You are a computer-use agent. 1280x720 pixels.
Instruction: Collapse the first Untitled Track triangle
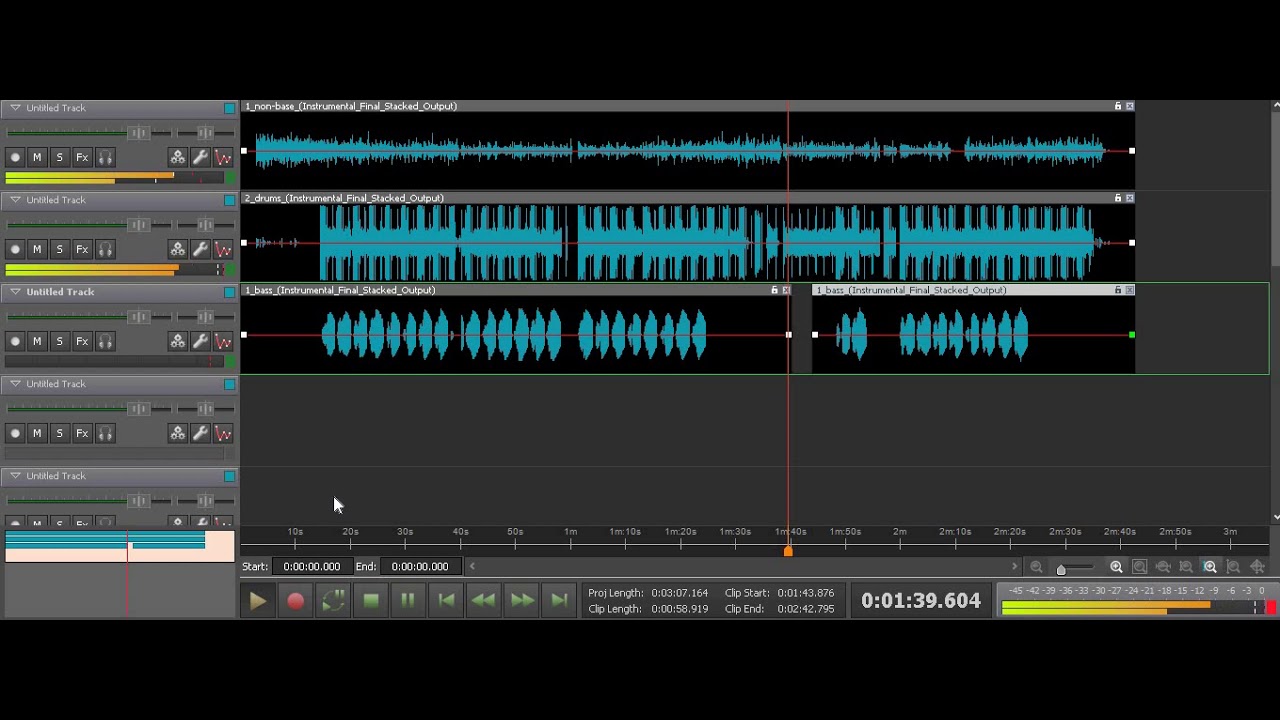tap(15, 107)
